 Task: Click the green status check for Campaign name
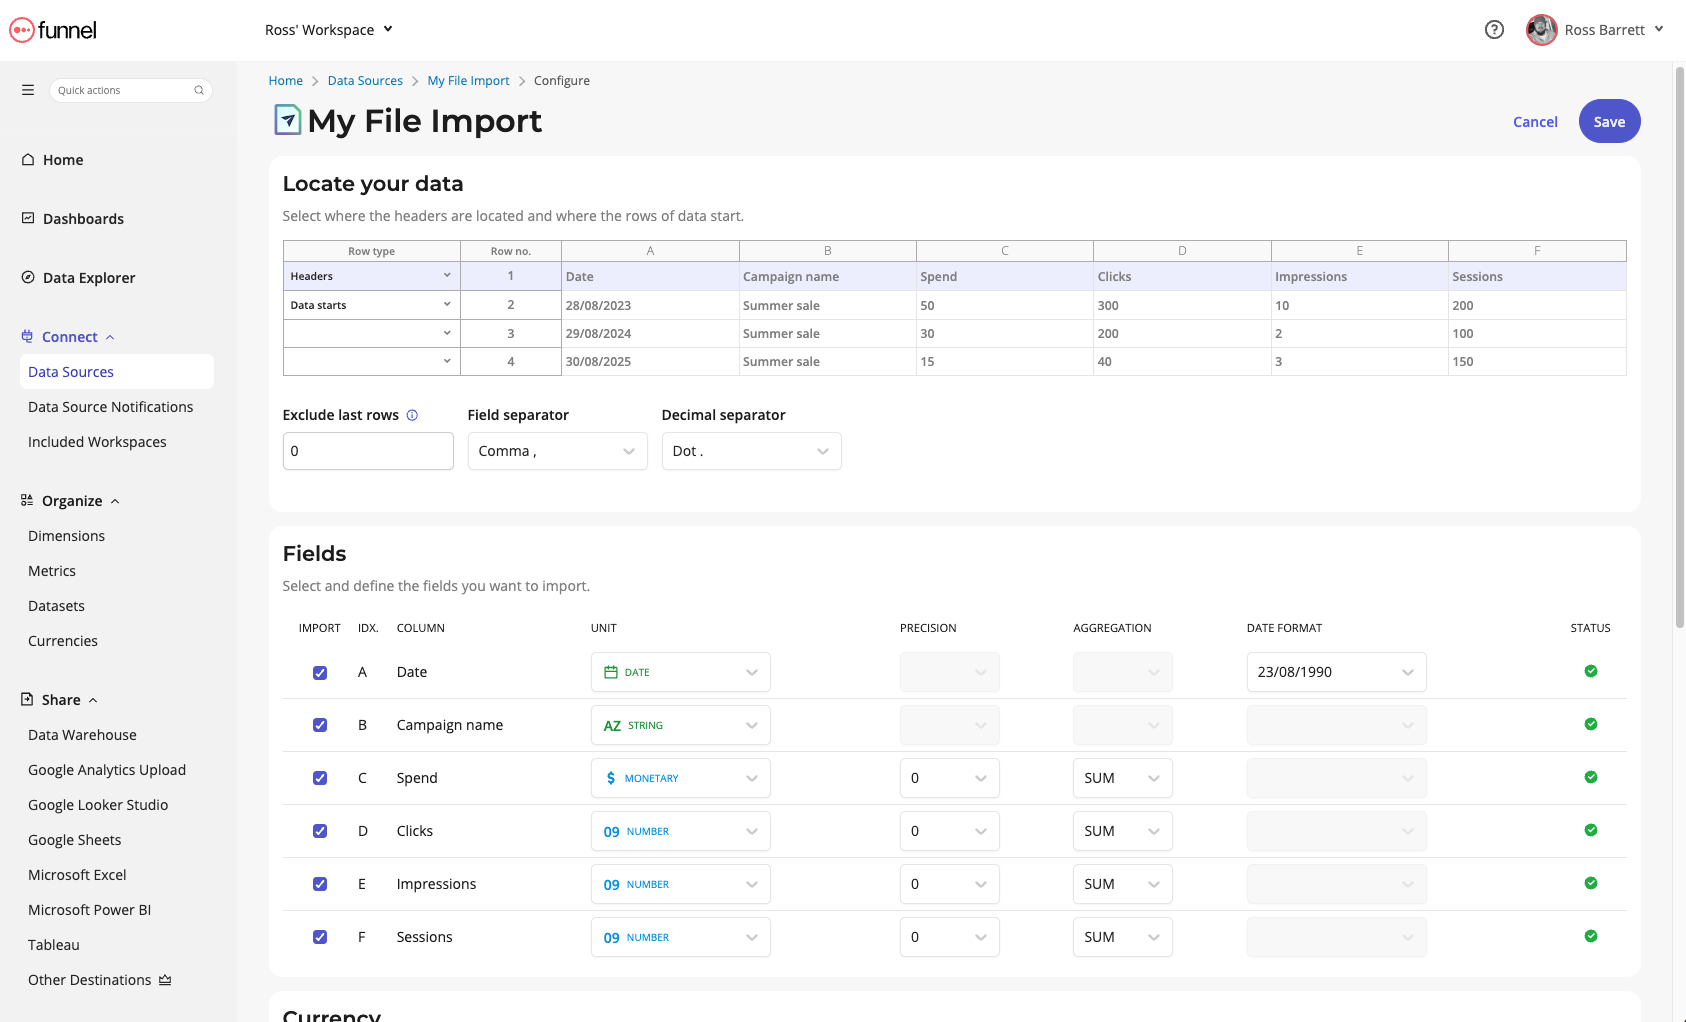(x=1590, y=724)
